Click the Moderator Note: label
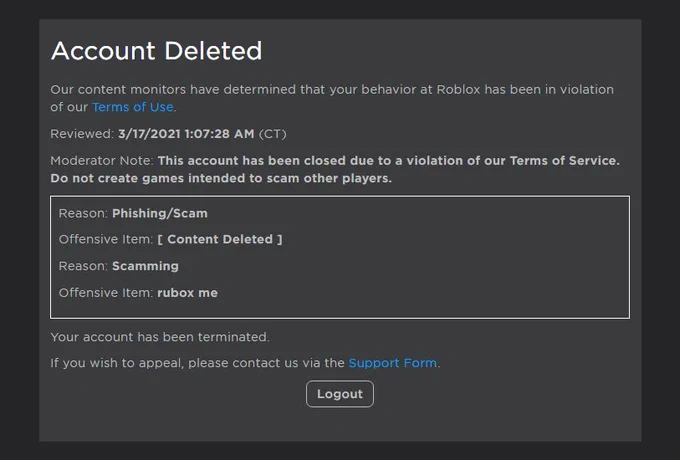Viewport: 680px width, 460px height. pyautogui.click(x=102, y=161)
